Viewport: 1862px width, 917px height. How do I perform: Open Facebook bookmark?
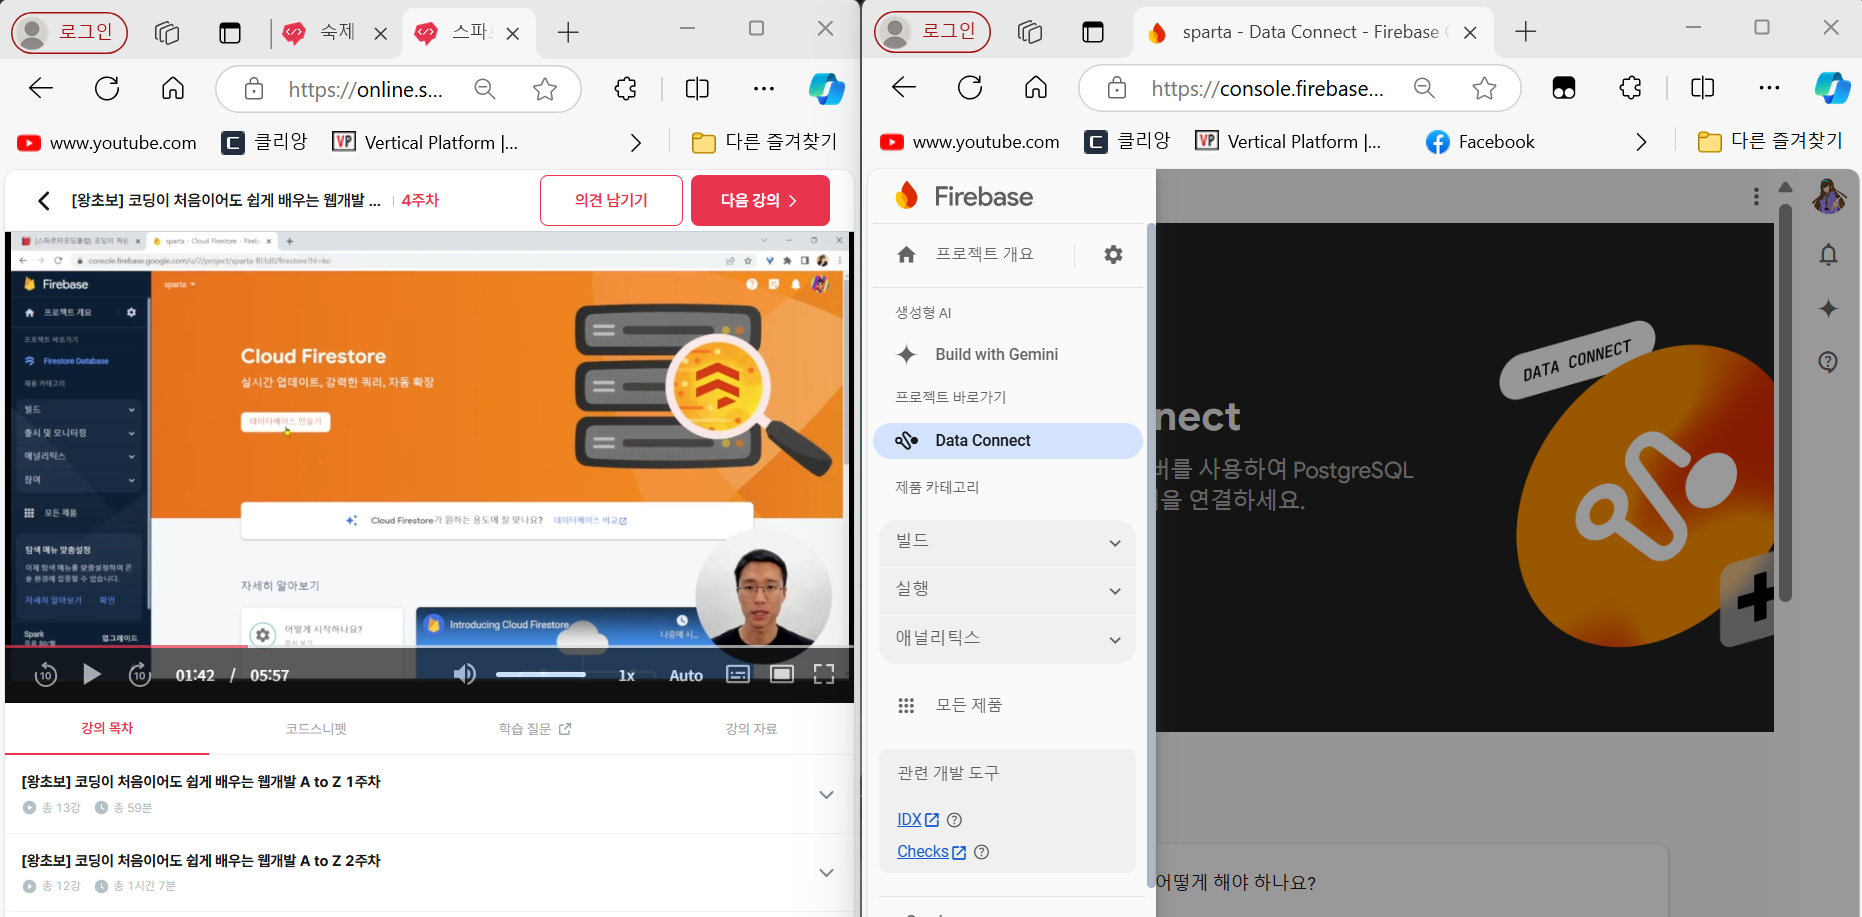point(1480,142)
